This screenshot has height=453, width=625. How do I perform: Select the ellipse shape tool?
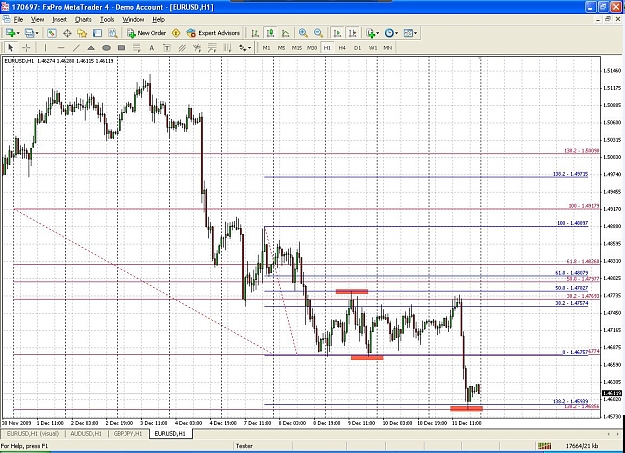(x=106, y=48)
